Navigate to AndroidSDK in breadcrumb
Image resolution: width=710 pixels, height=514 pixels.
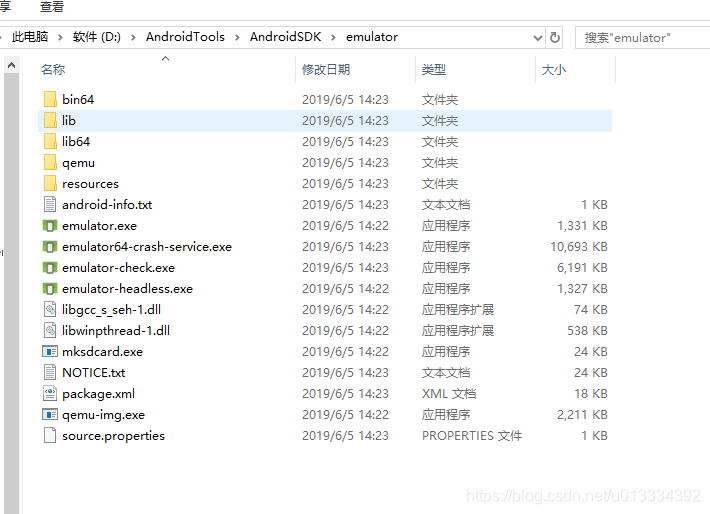coord(286,37)
